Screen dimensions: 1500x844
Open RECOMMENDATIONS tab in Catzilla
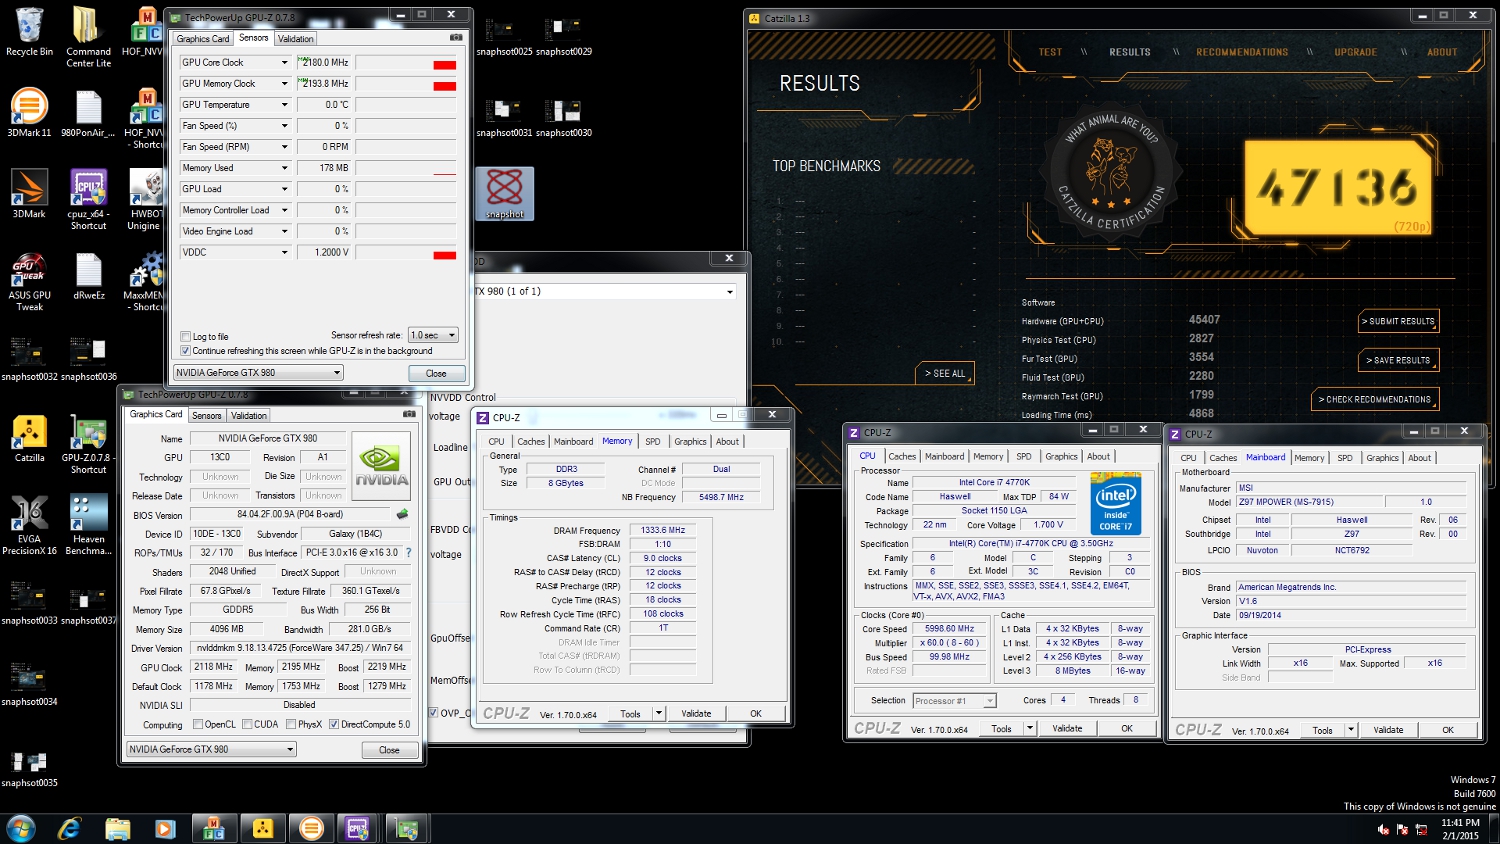point(1242,52)
